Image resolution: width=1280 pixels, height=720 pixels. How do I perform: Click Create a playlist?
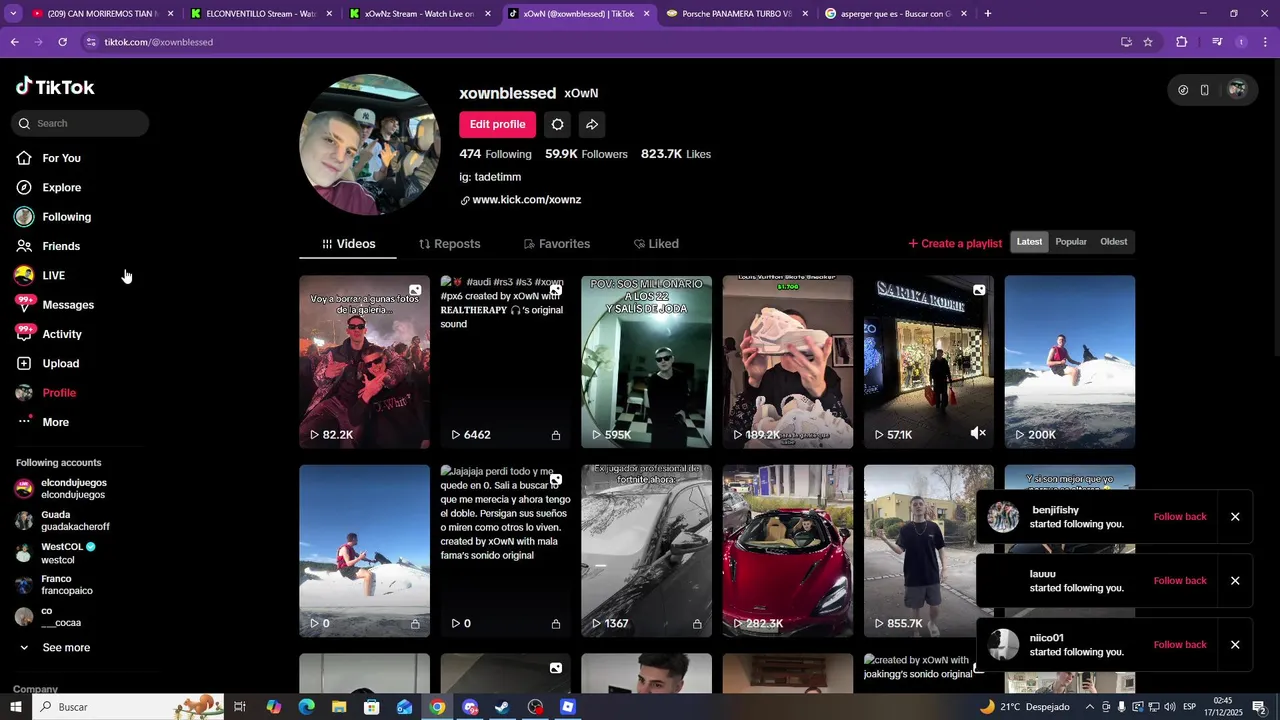955,243
